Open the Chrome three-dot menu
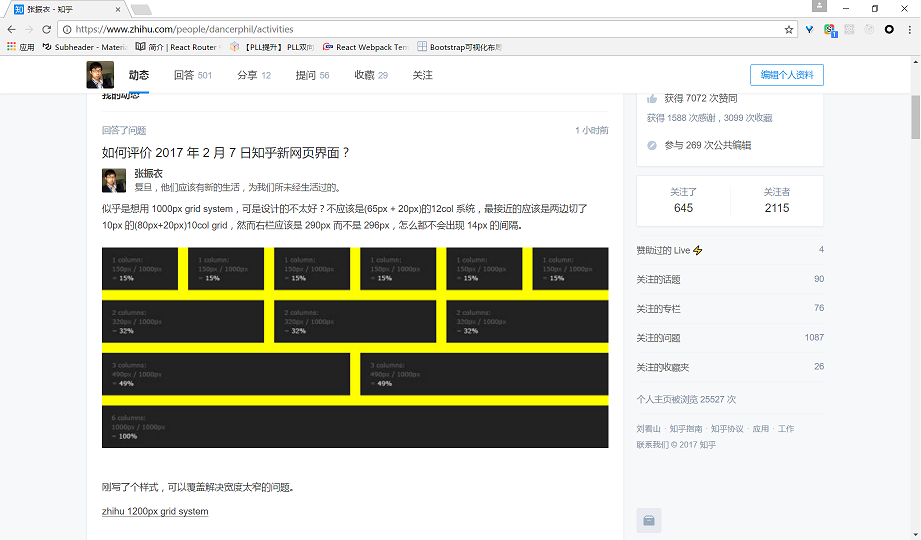921x540 pixels. coord(909,29)
